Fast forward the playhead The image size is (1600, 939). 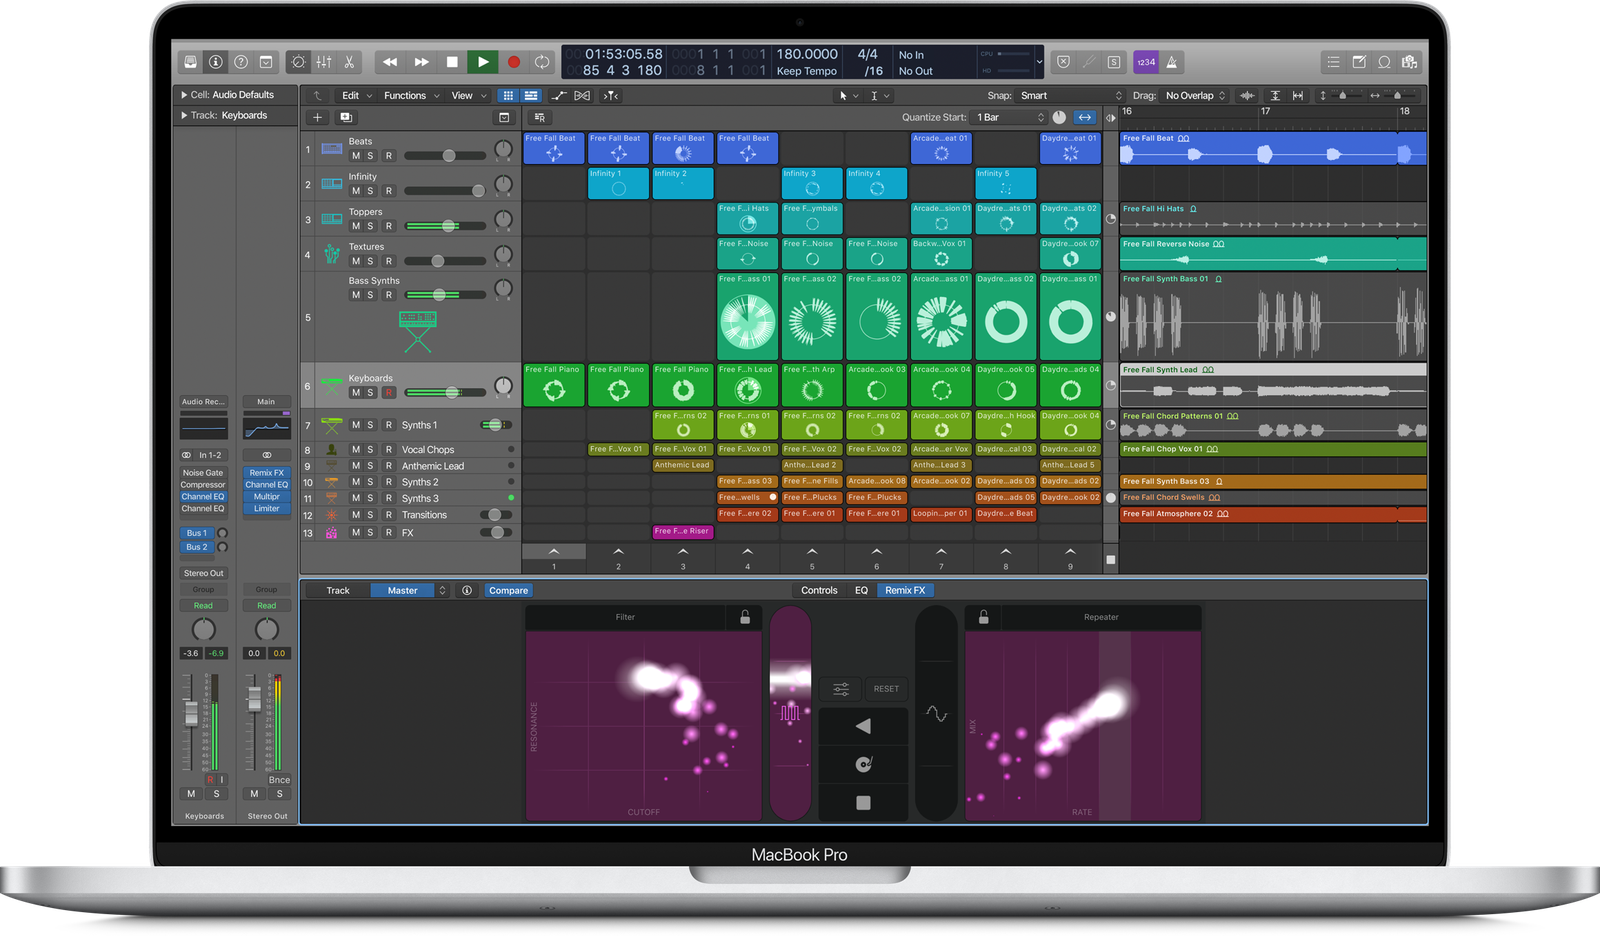pyautogui.click(x=421, y=62)
